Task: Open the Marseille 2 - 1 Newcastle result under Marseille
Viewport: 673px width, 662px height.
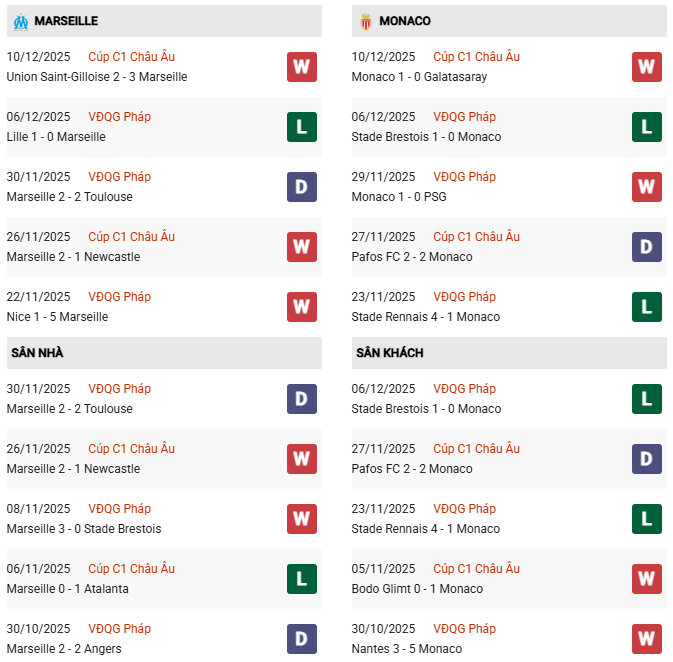Action: pos(73,257)
